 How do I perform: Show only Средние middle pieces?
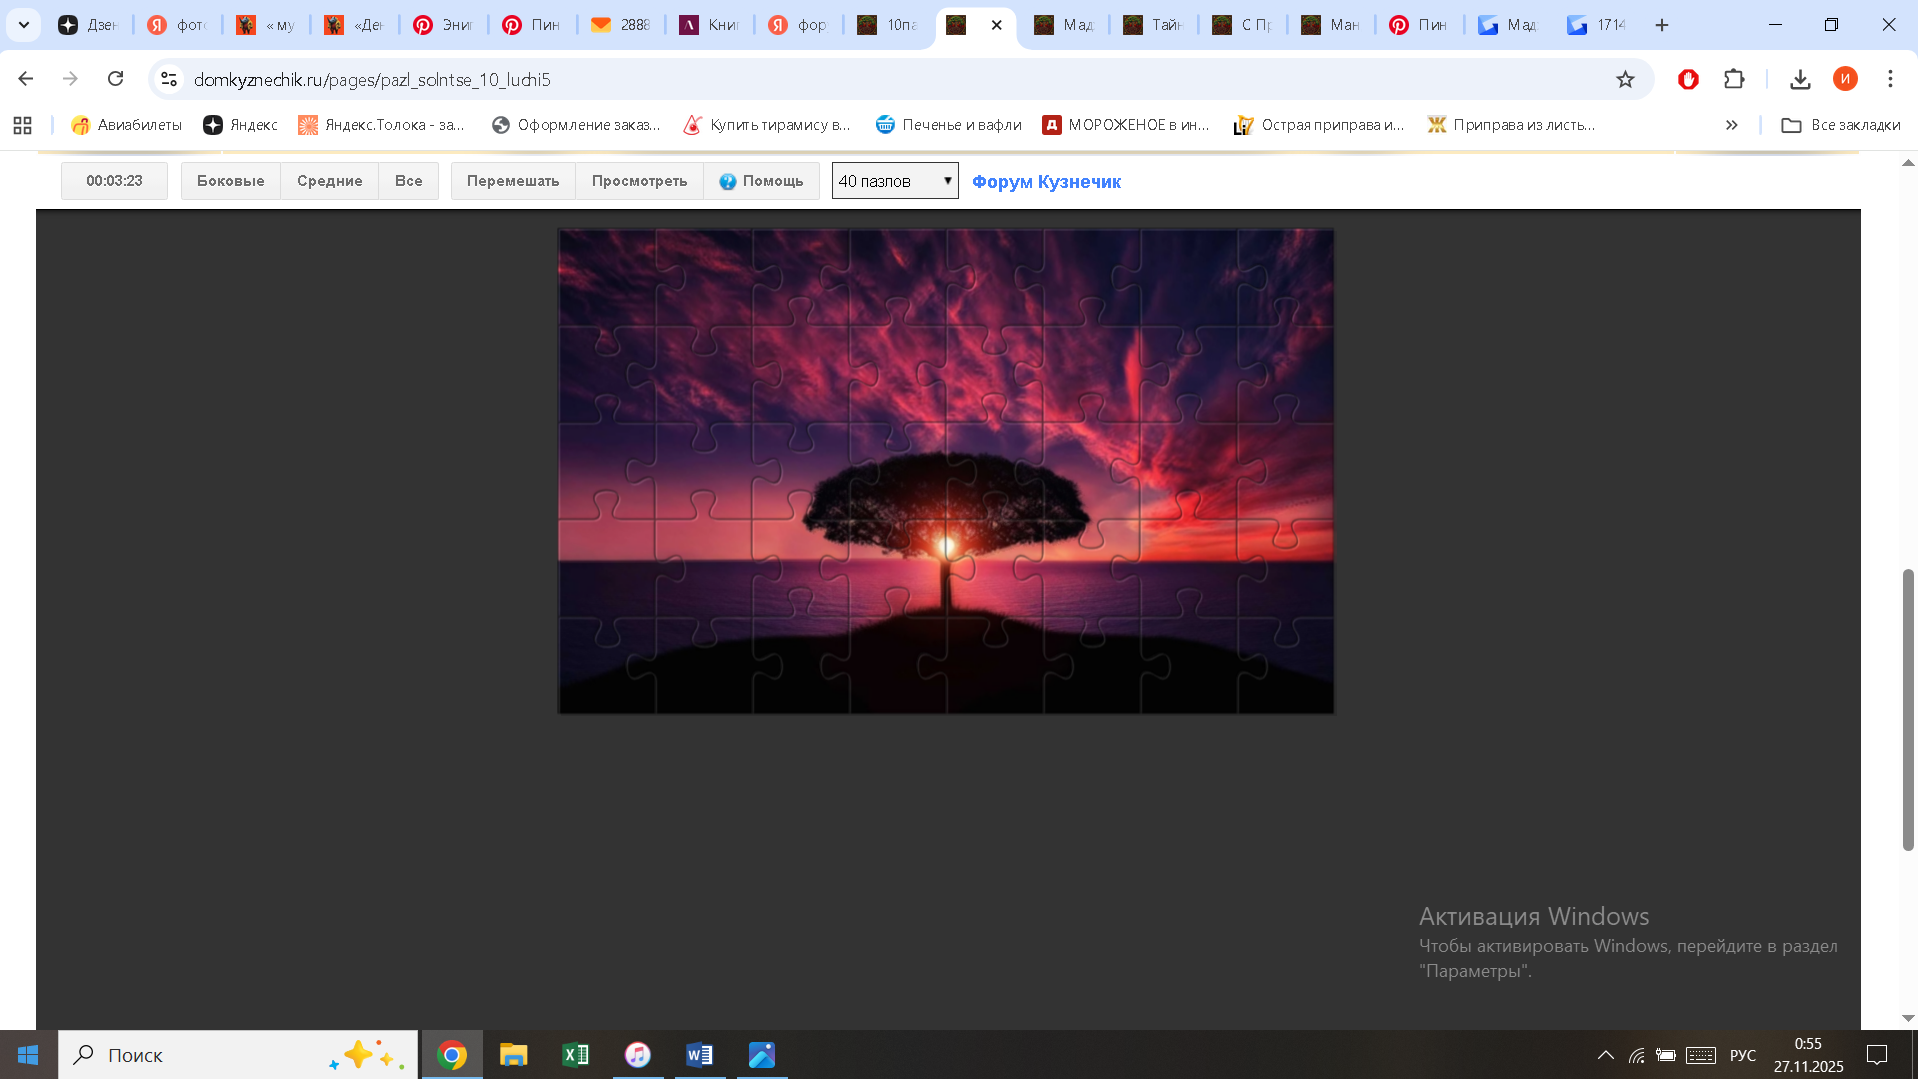tap(330, 181)
